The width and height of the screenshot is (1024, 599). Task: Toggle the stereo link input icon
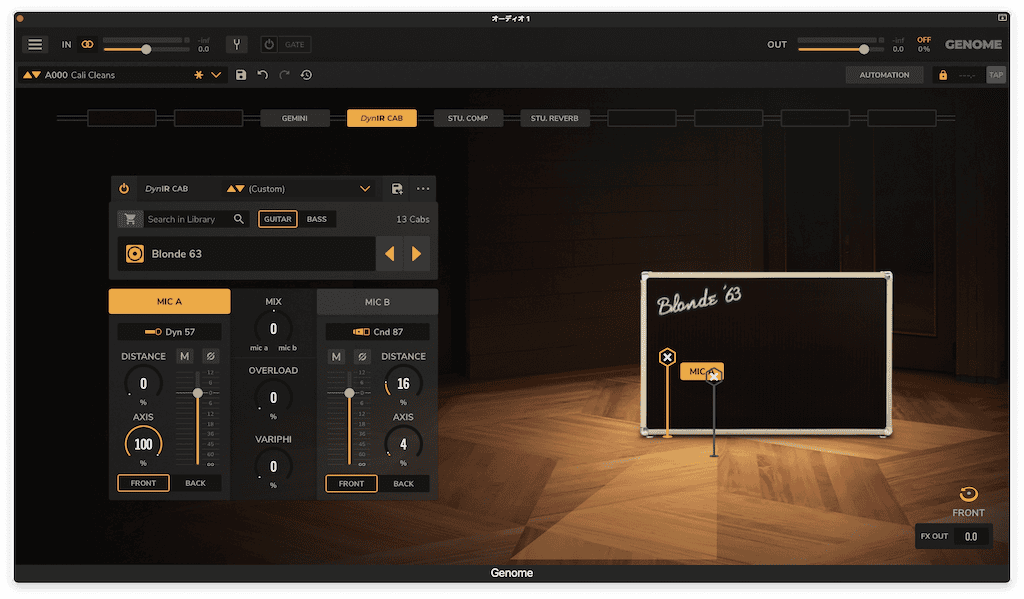point(87,44)
